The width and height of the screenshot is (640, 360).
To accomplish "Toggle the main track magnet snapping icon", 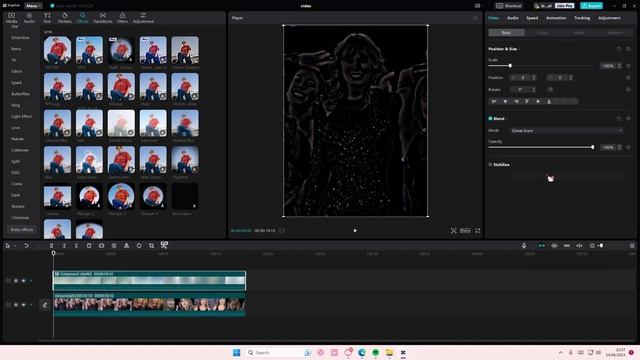I will click(542, 246).
